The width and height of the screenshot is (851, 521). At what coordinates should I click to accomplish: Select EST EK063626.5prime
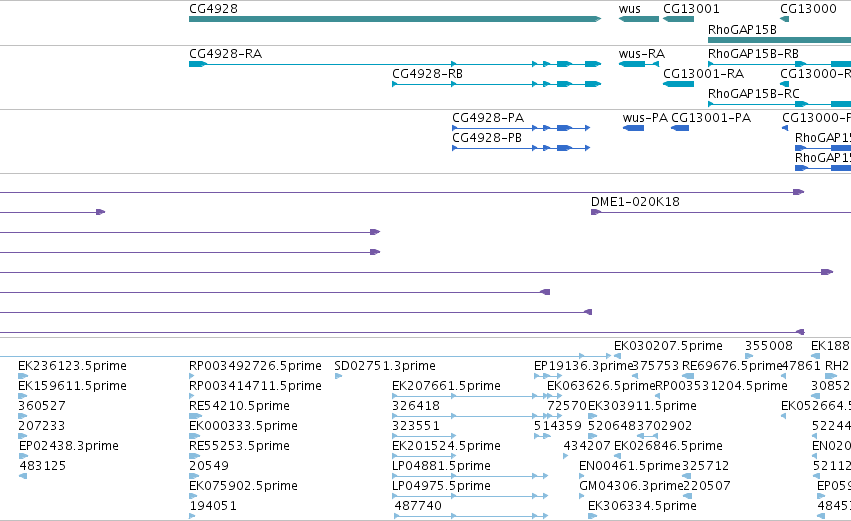point(601,386)
